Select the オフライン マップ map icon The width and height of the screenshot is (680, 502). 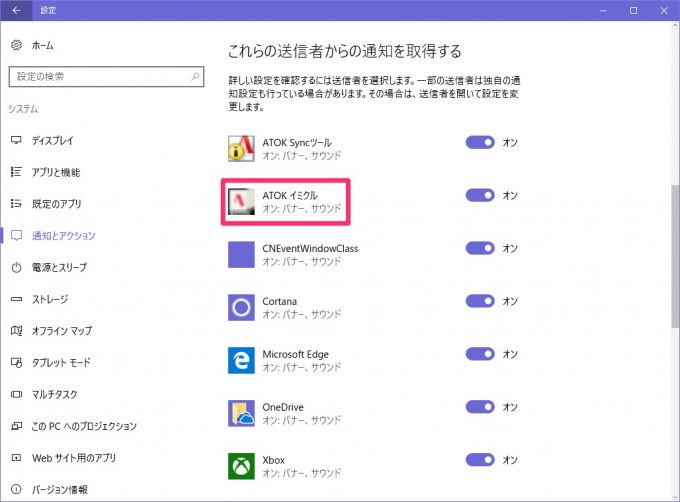click(16, 331)
